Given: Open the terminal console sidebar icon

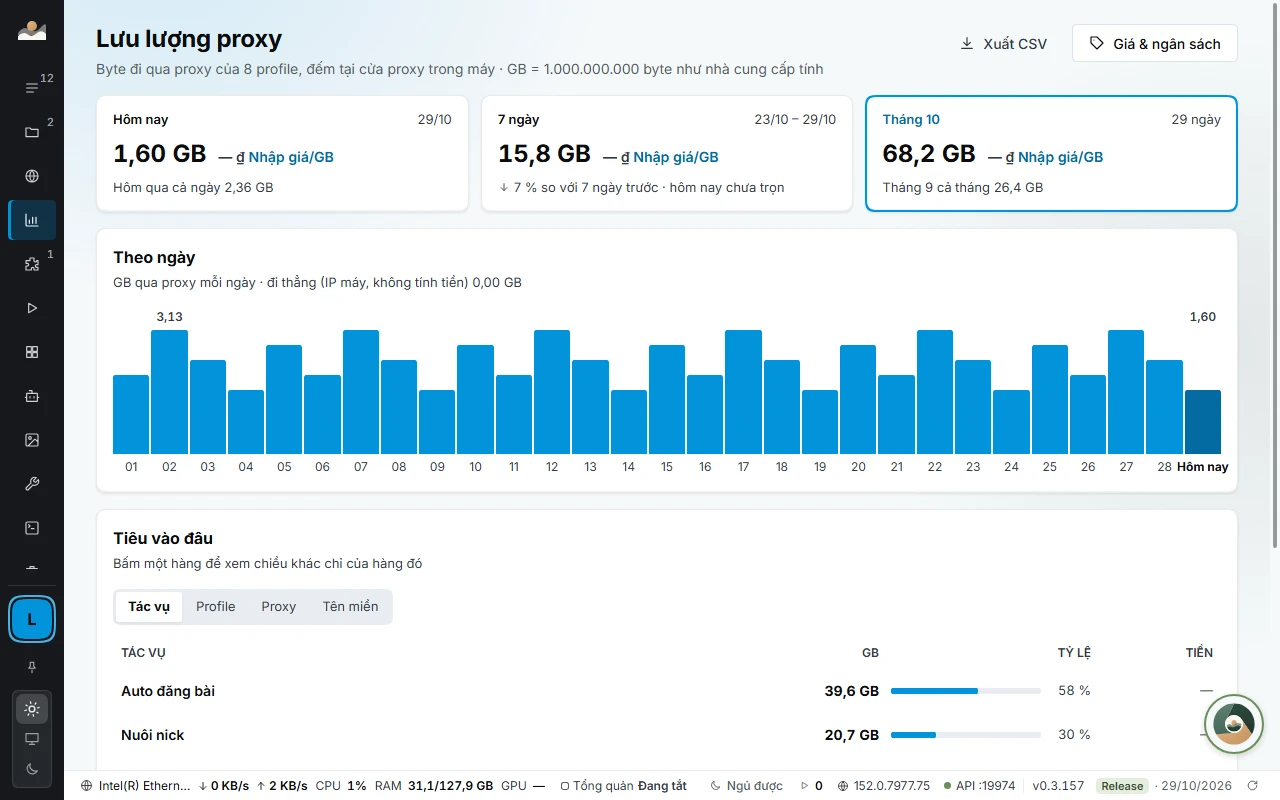Looking at the screenshot, I should (32, 528).
